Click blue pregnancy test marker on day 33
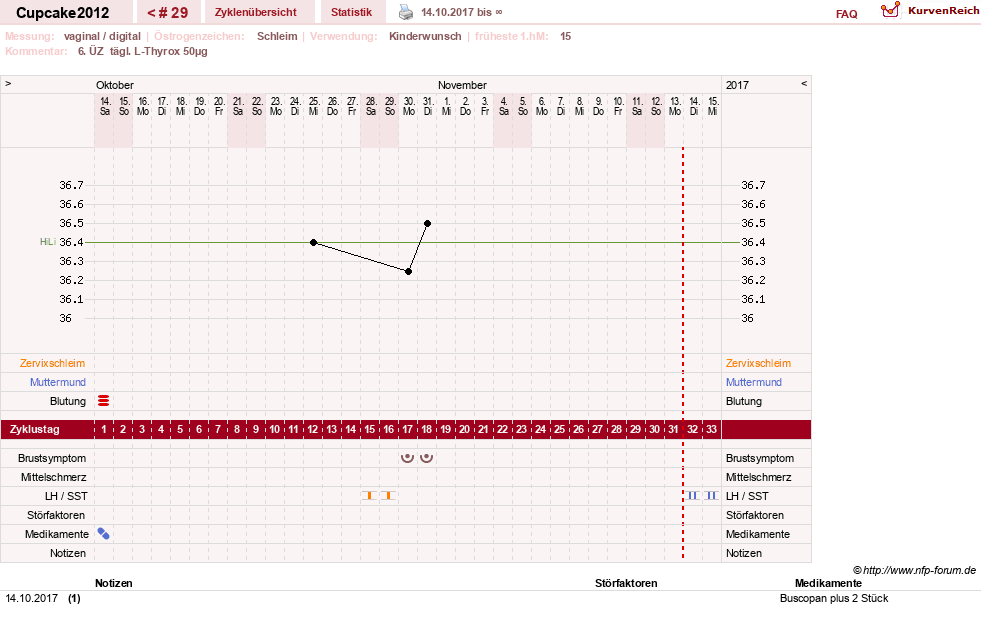 711,496
